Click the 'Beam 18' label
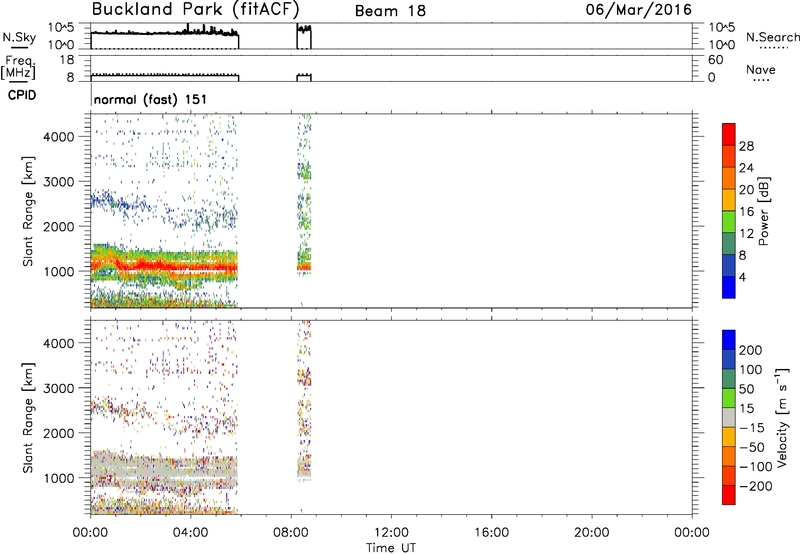The width and height of the screenshot is (800, 554). pos(390,11)
